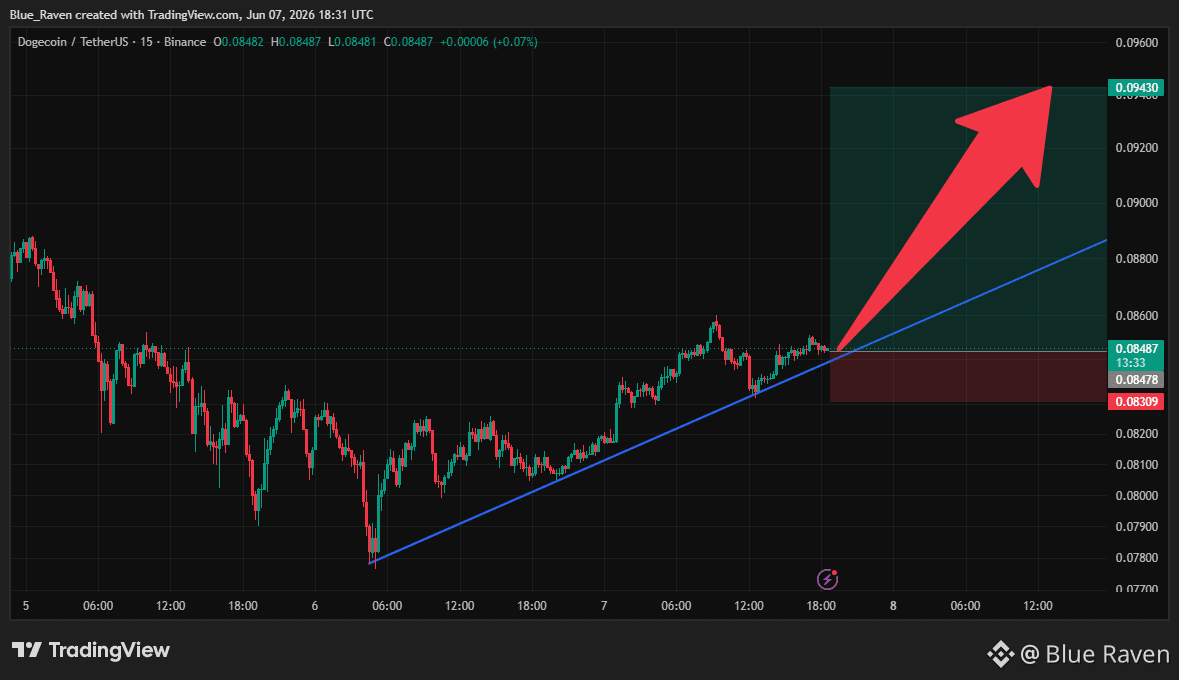Click the open value O0.08482
This screenshot has height=680, width=1179.
pos(238,42)
